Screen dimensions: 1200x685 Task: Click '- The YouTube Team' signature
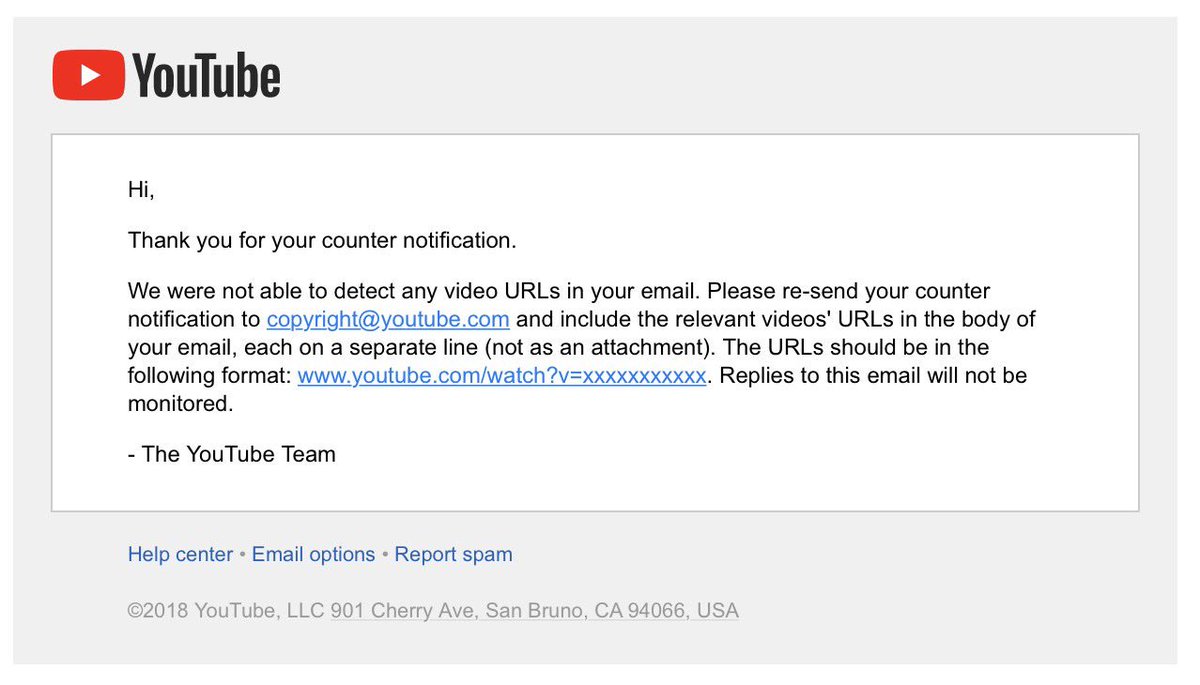[x=232, y=454]
